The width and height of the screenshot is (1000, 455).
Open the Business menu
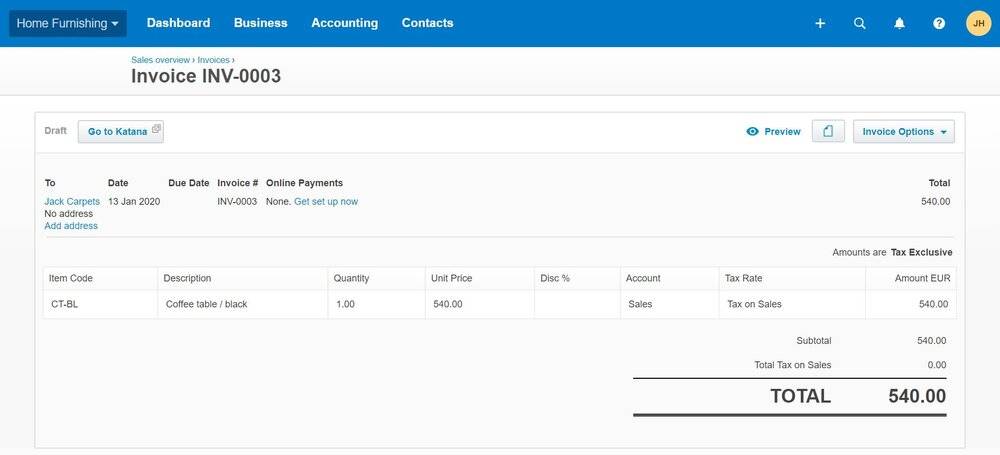coord(260,23)
